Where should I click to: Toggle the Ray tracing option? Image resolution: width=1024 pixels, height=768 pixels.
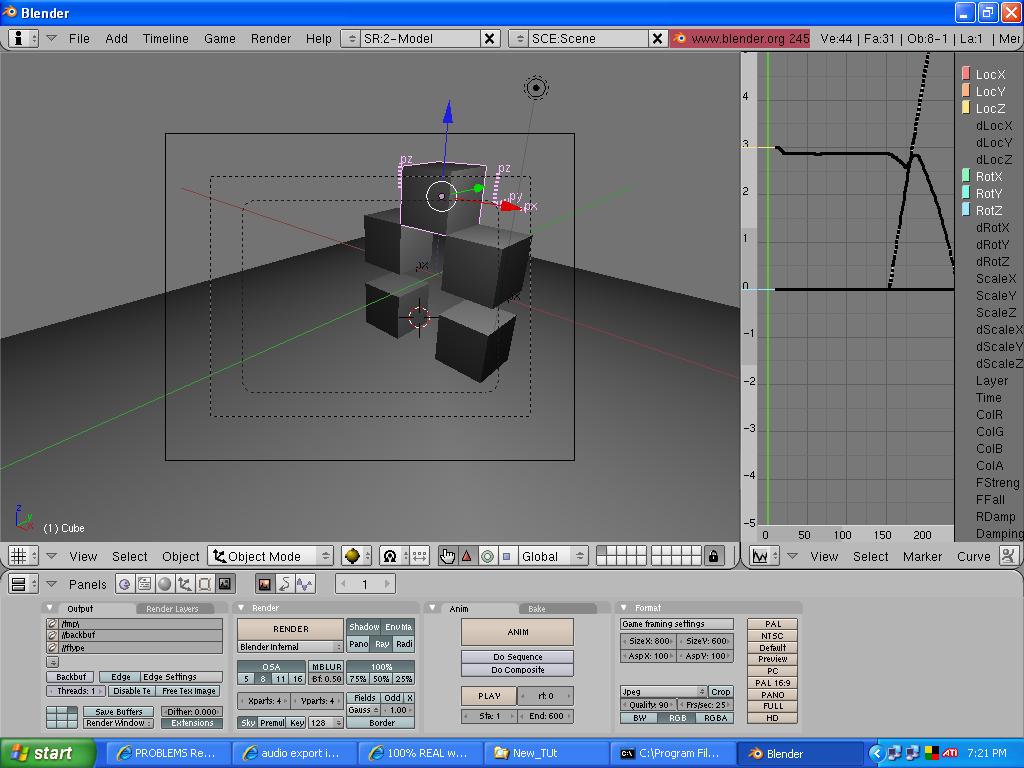382,644
